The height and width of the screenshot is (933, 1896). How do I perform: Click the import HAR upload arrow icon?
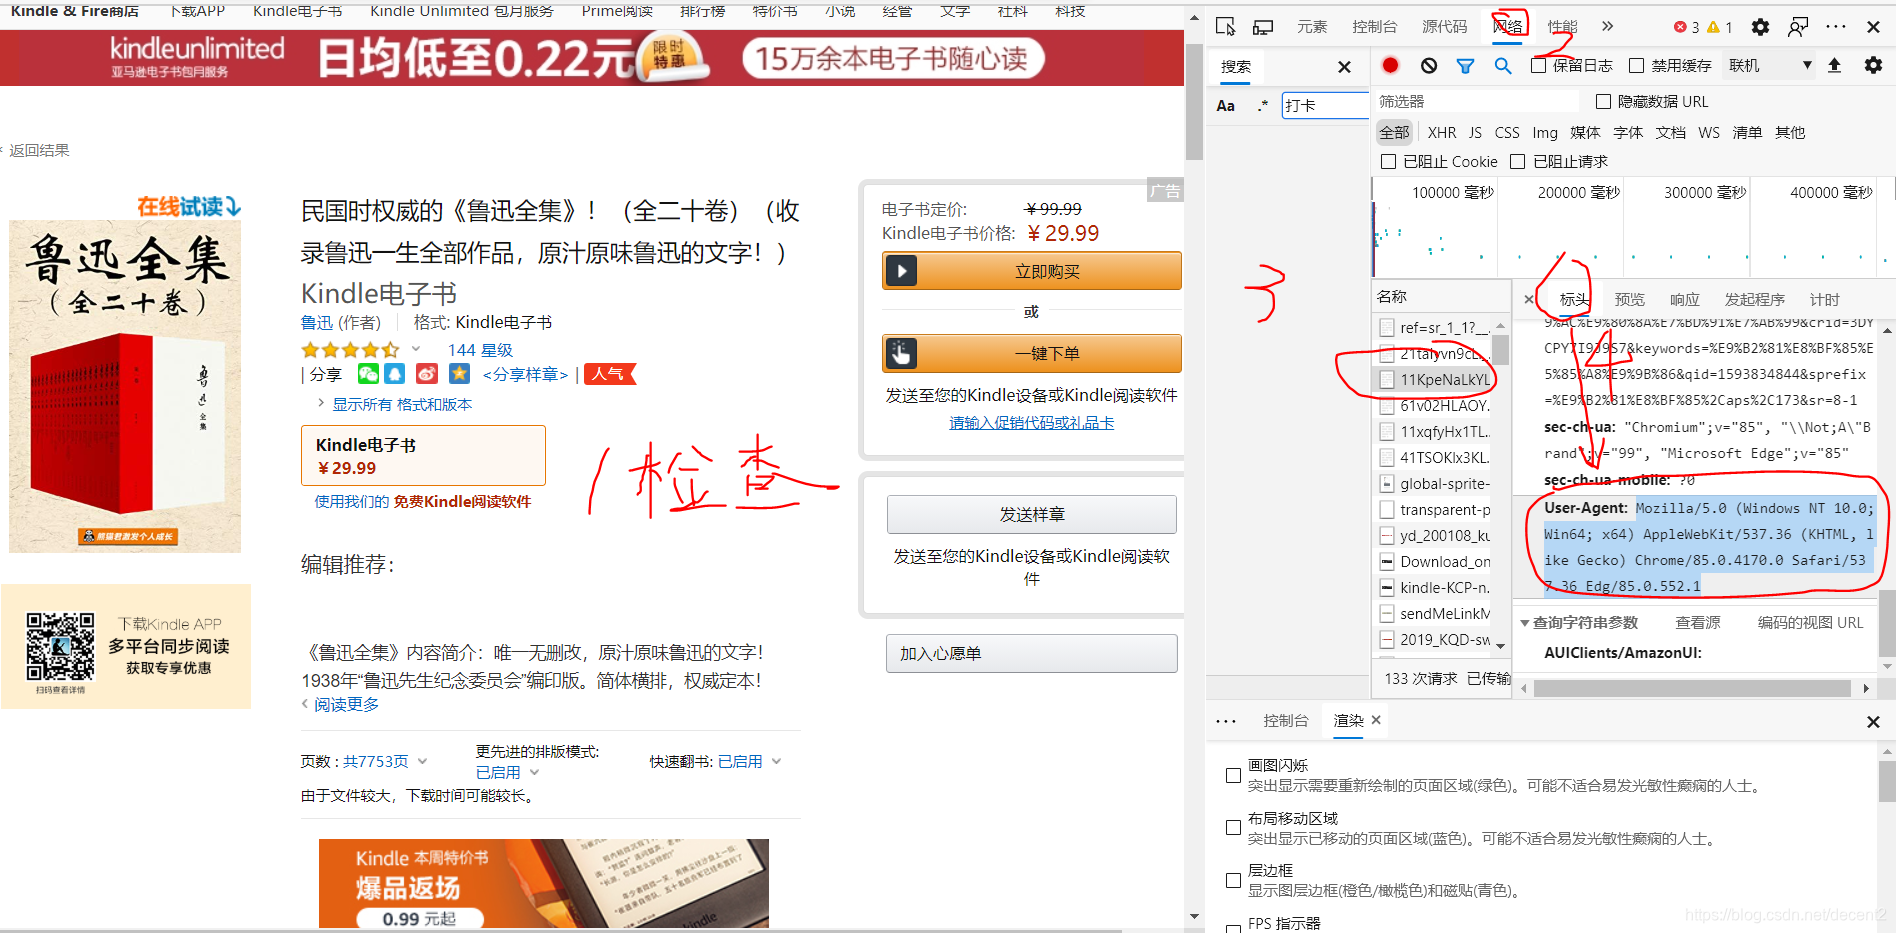tap(1834, 65)
